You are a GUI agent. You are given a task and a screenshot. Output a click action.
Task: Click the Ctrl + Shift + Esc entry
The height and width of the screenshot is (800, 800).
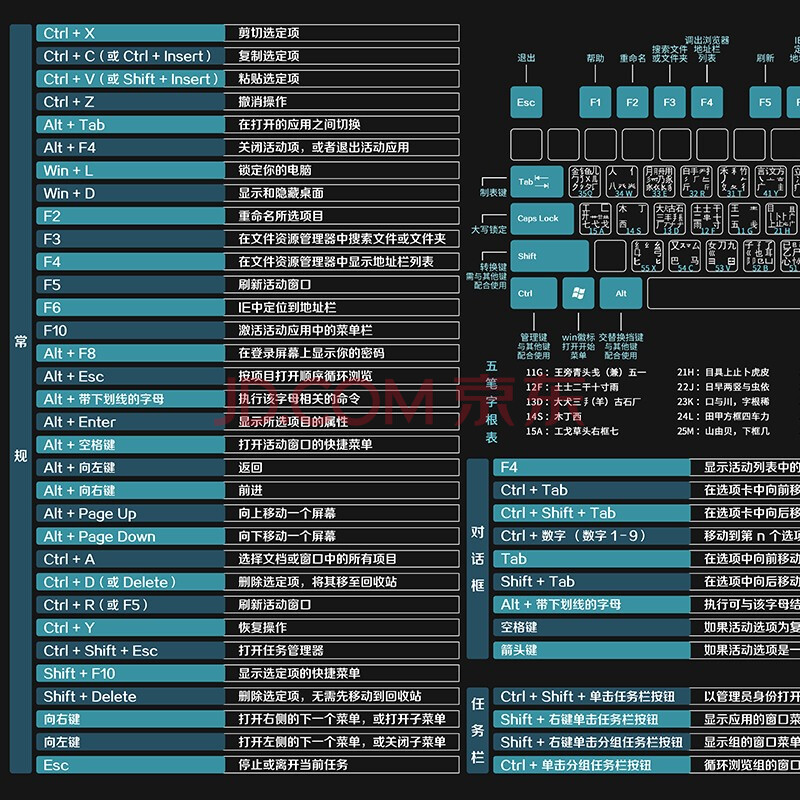[x=130, y=650]
